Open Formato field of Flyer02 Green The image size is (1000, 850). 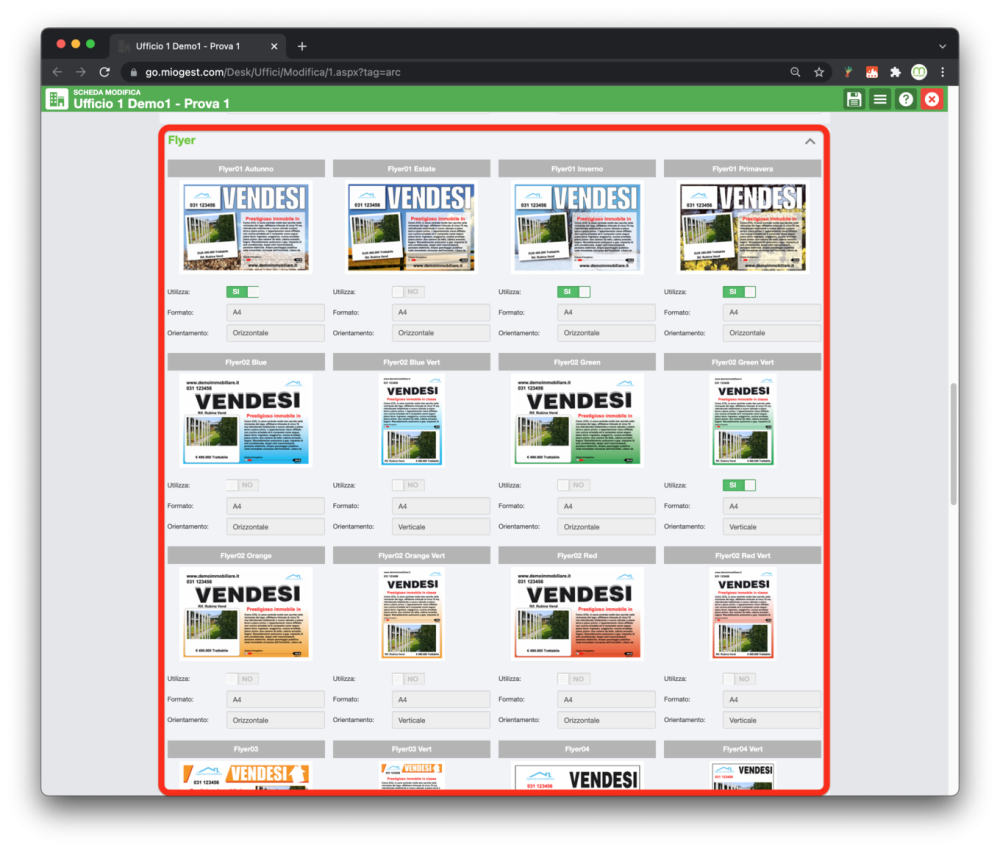coord(607,506)
